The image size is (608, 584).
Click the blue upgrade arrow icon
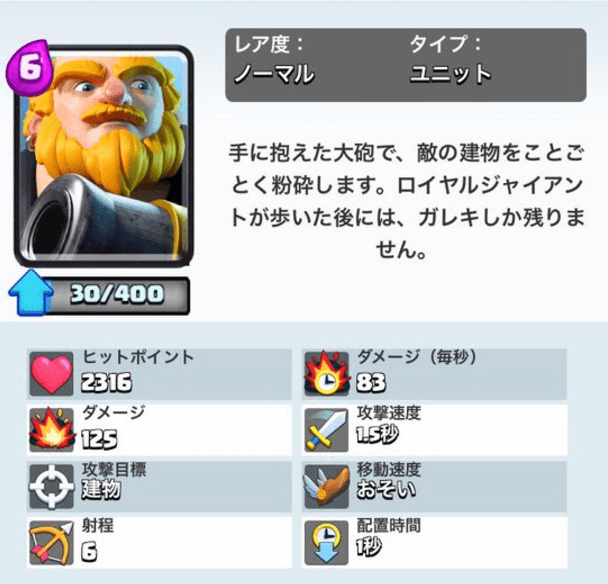coord(31,293)
